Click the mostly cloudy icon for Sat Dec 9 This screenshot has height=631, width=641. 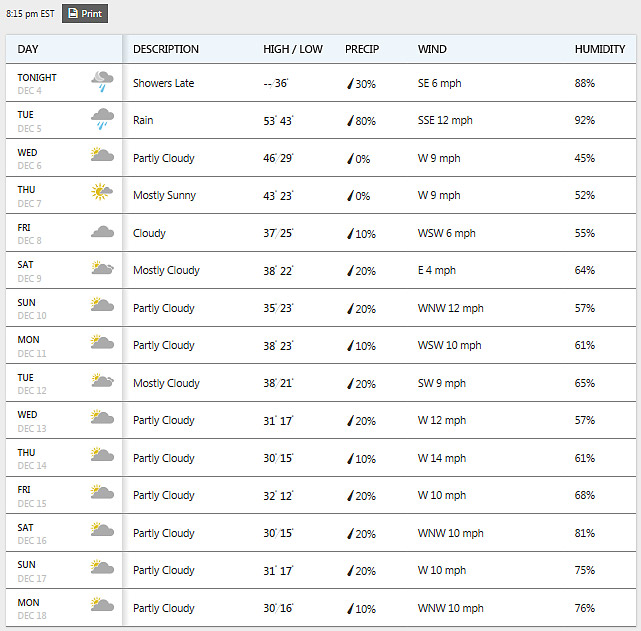click(103, 267)
